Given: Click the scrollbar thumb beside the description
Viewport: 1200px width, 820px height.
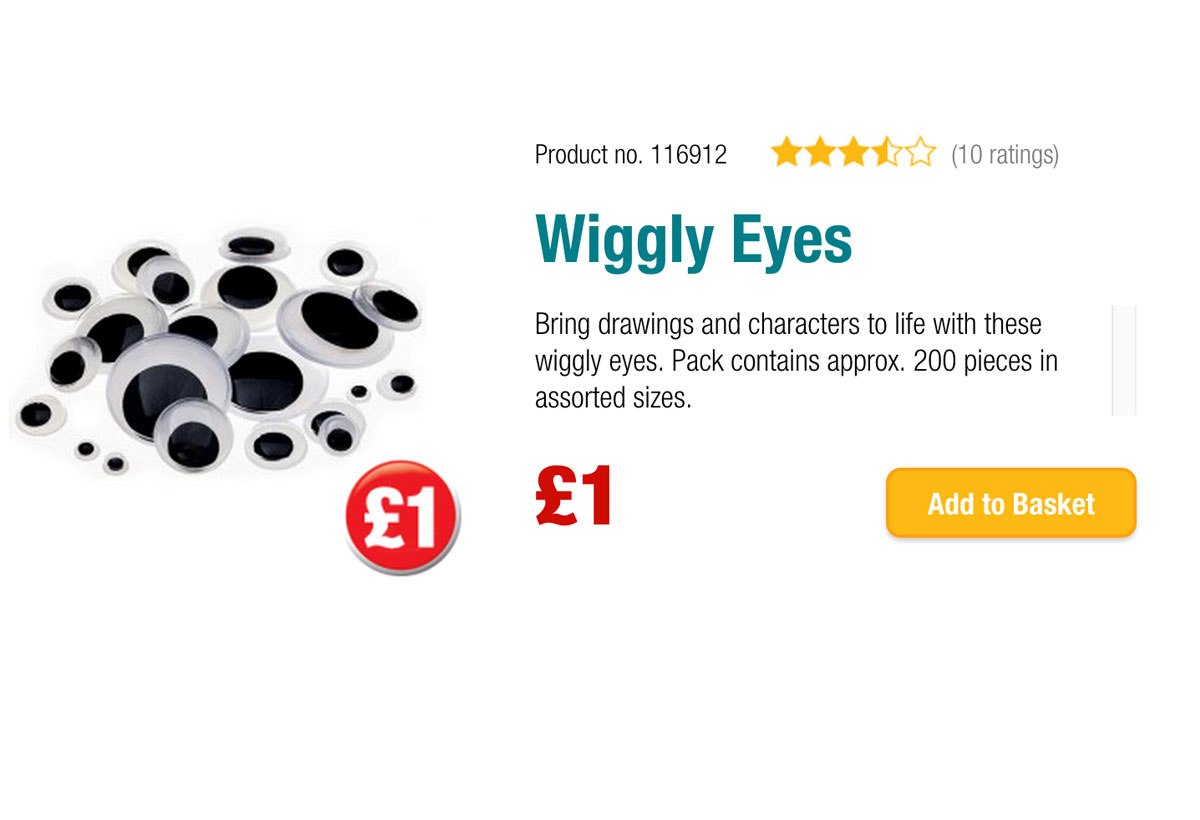Looking at the screenshot, I should 1122,360.
